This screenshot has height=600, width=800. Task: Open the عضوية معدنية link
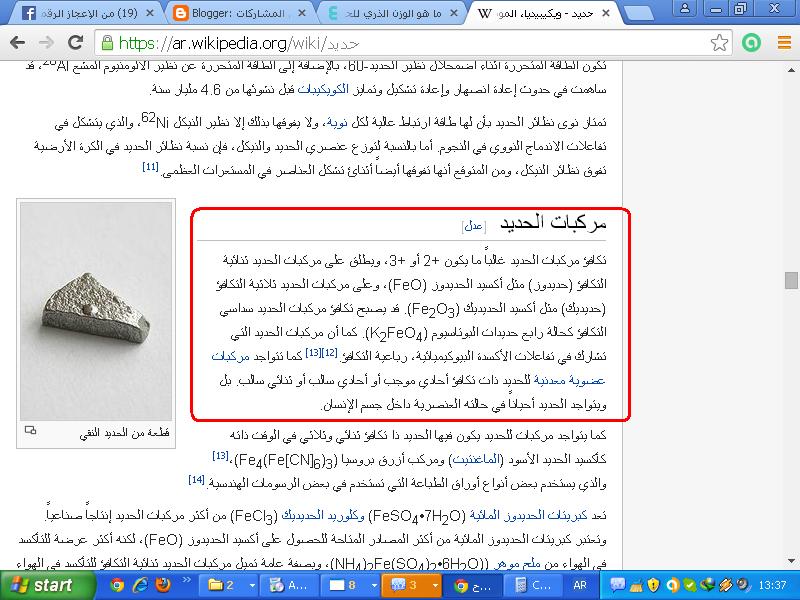tap(569, 380)
